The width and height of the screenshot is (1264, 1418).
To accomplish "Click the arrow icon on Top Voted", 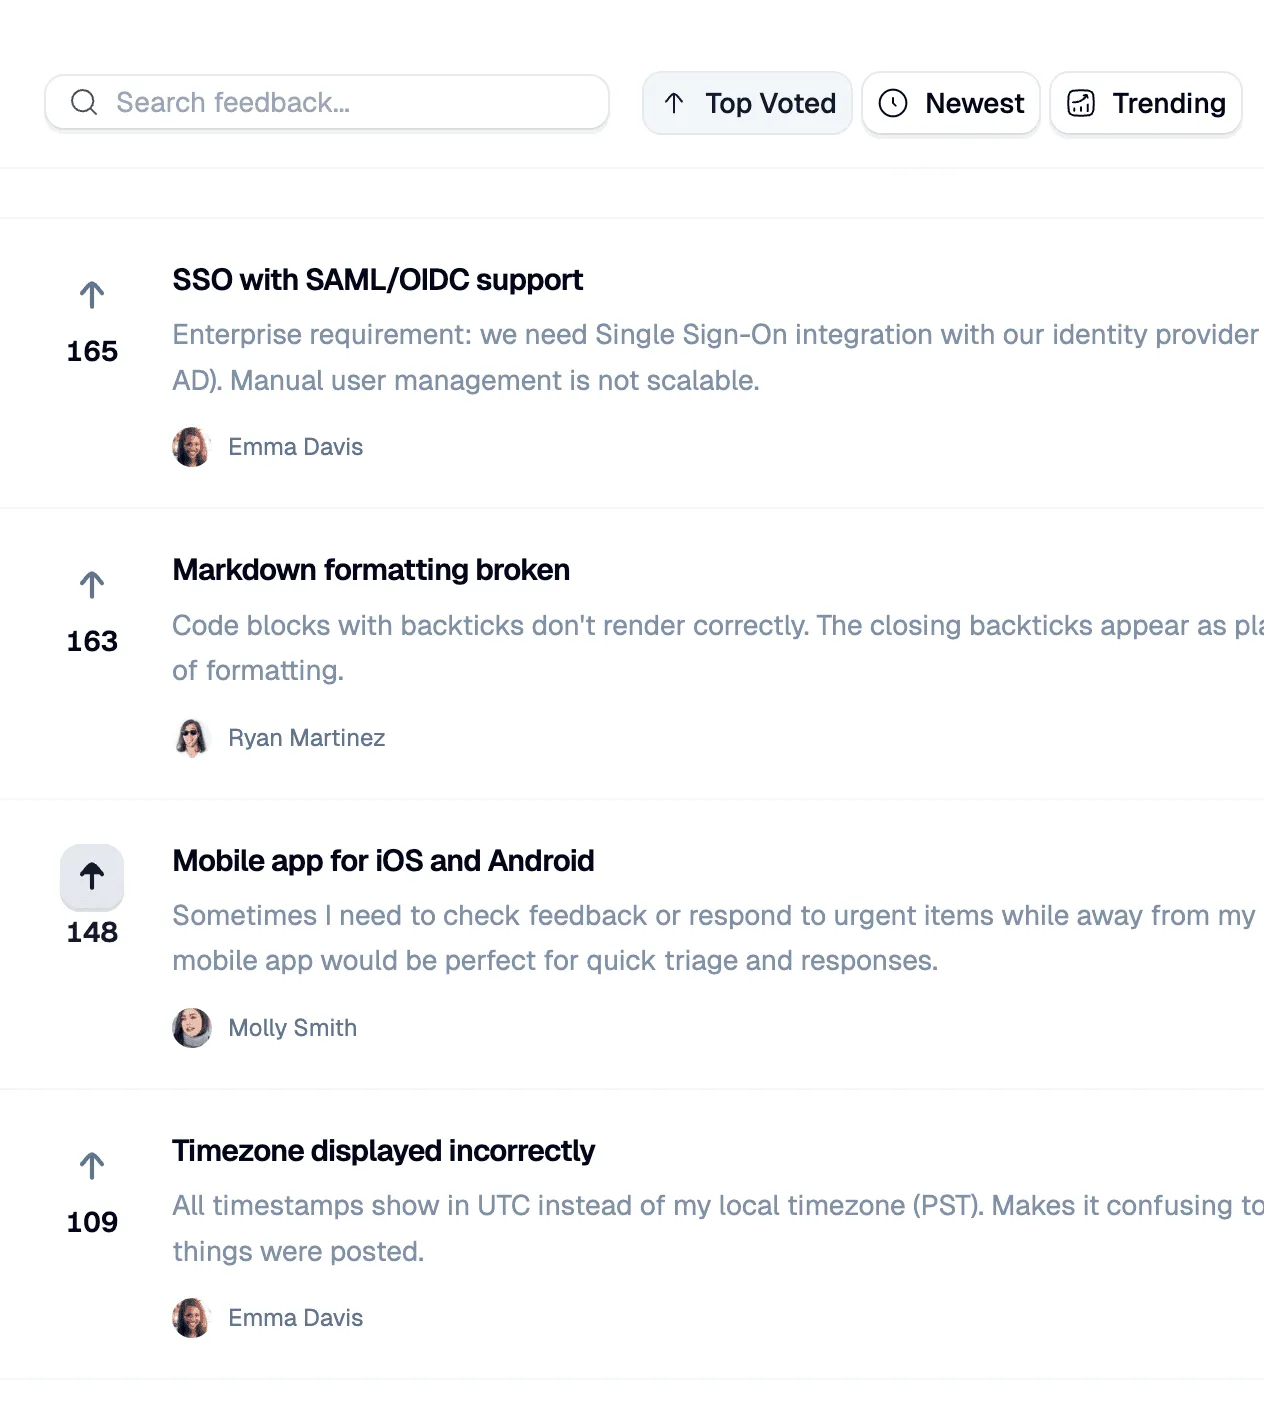I will click(x=674, y=103).
